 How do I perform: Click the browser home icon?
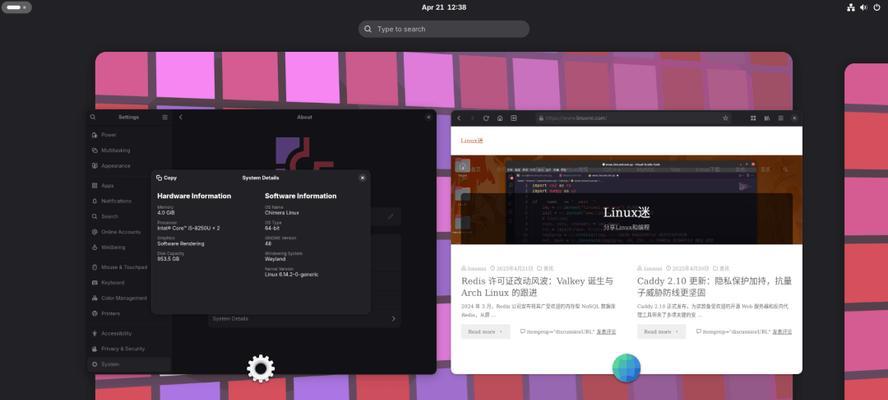(500, 118)
